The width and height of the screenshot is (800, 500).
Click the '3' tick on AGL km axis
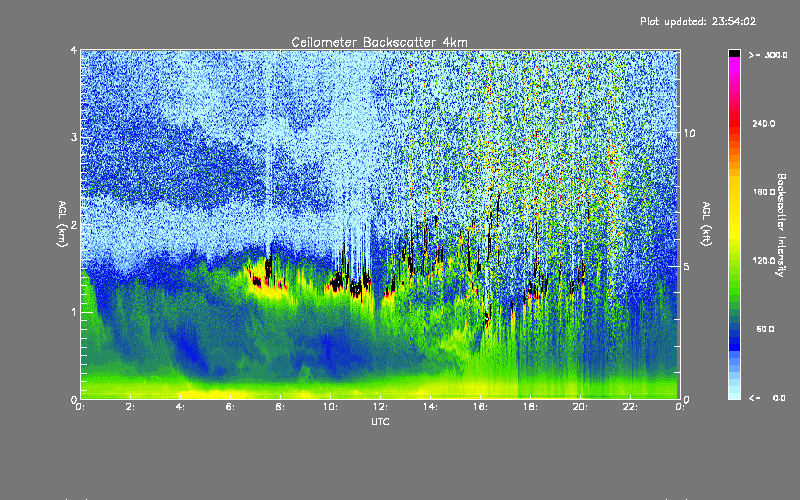pyautogui.click(x=74, y=137)
